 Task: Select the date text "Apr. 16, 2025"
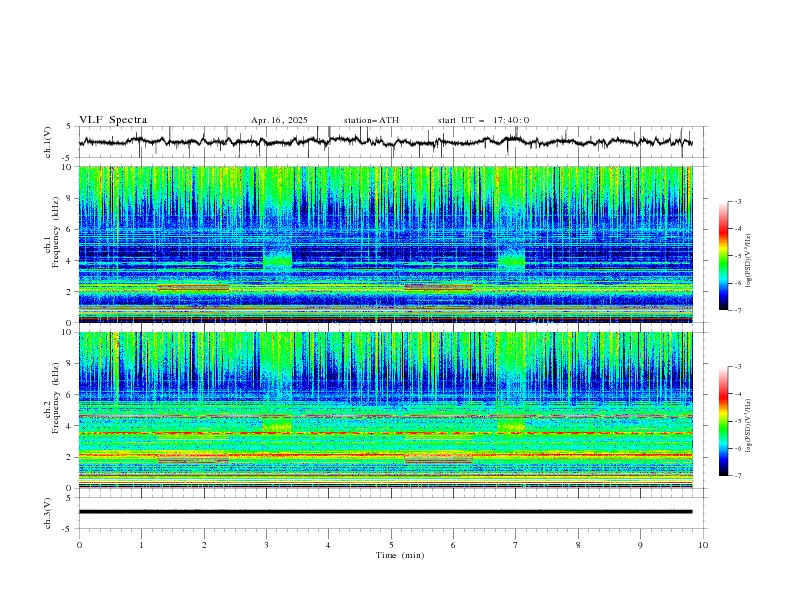point(279,120)
